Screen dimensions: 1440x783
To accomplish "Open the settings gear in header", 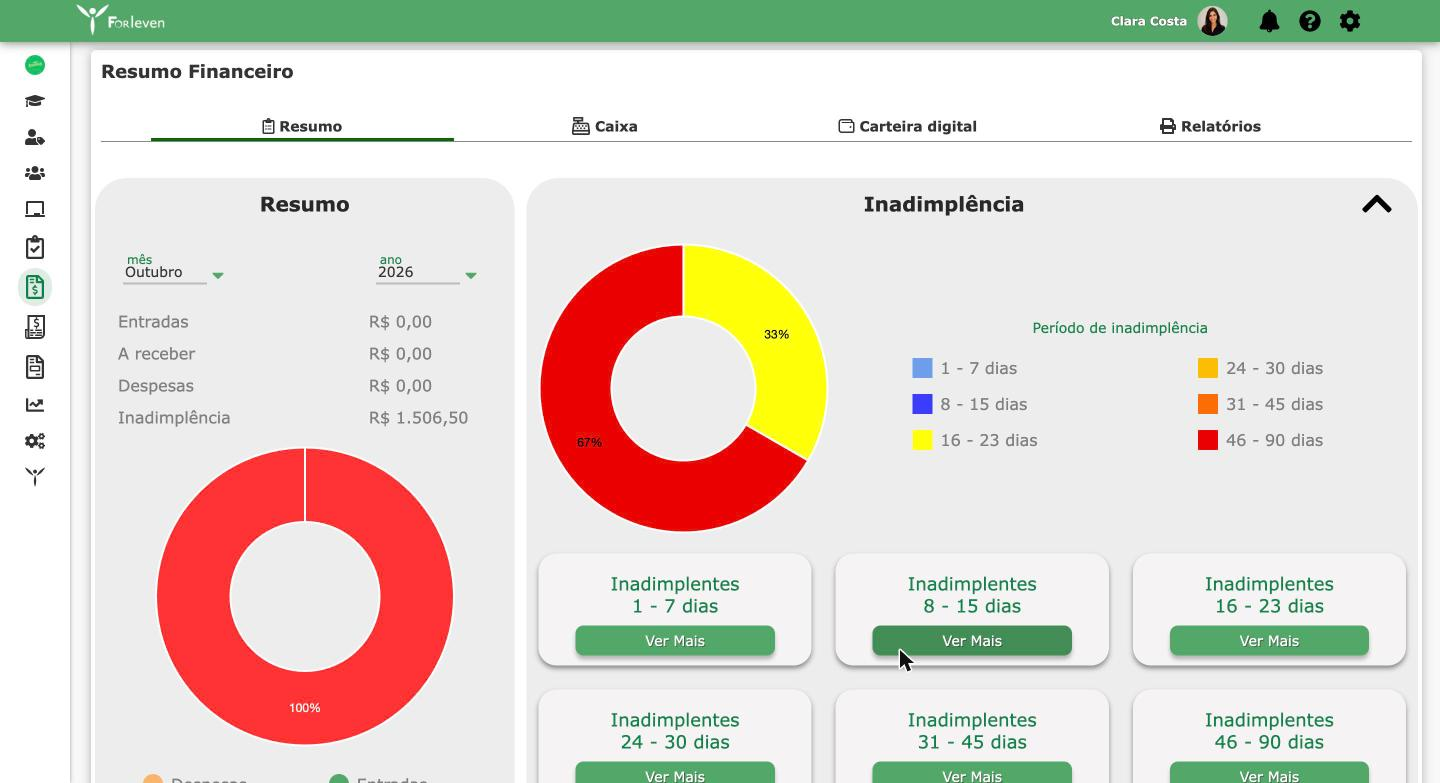I will (x=1350, y=21).
